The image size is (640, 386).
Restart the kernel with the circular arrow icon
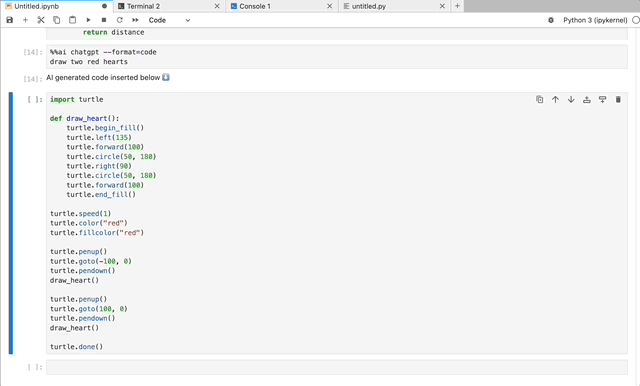point(120,20)
